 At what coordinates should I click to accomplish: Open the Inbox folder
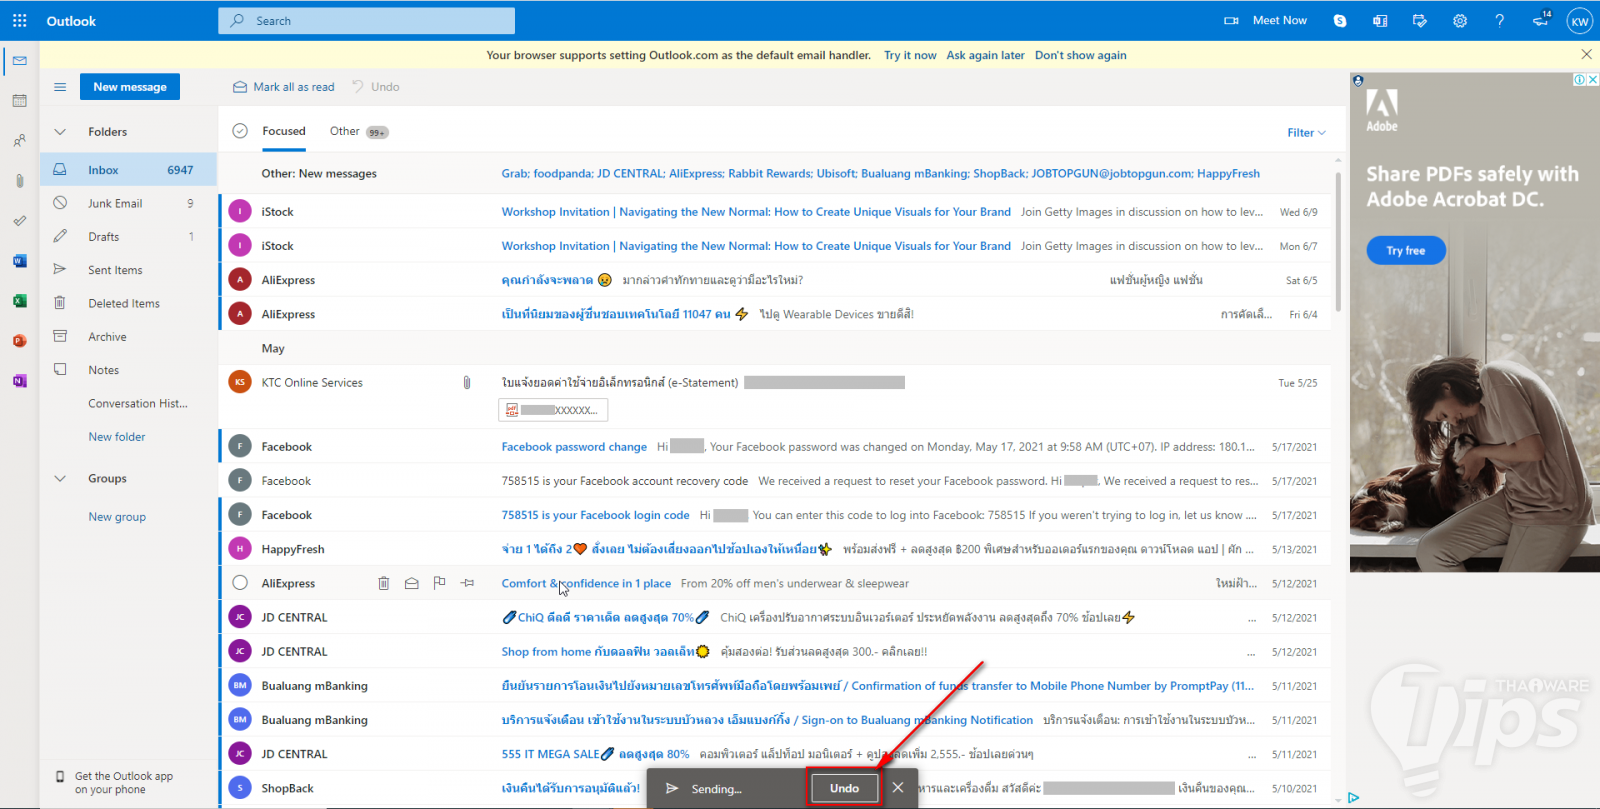click(128, 170)
